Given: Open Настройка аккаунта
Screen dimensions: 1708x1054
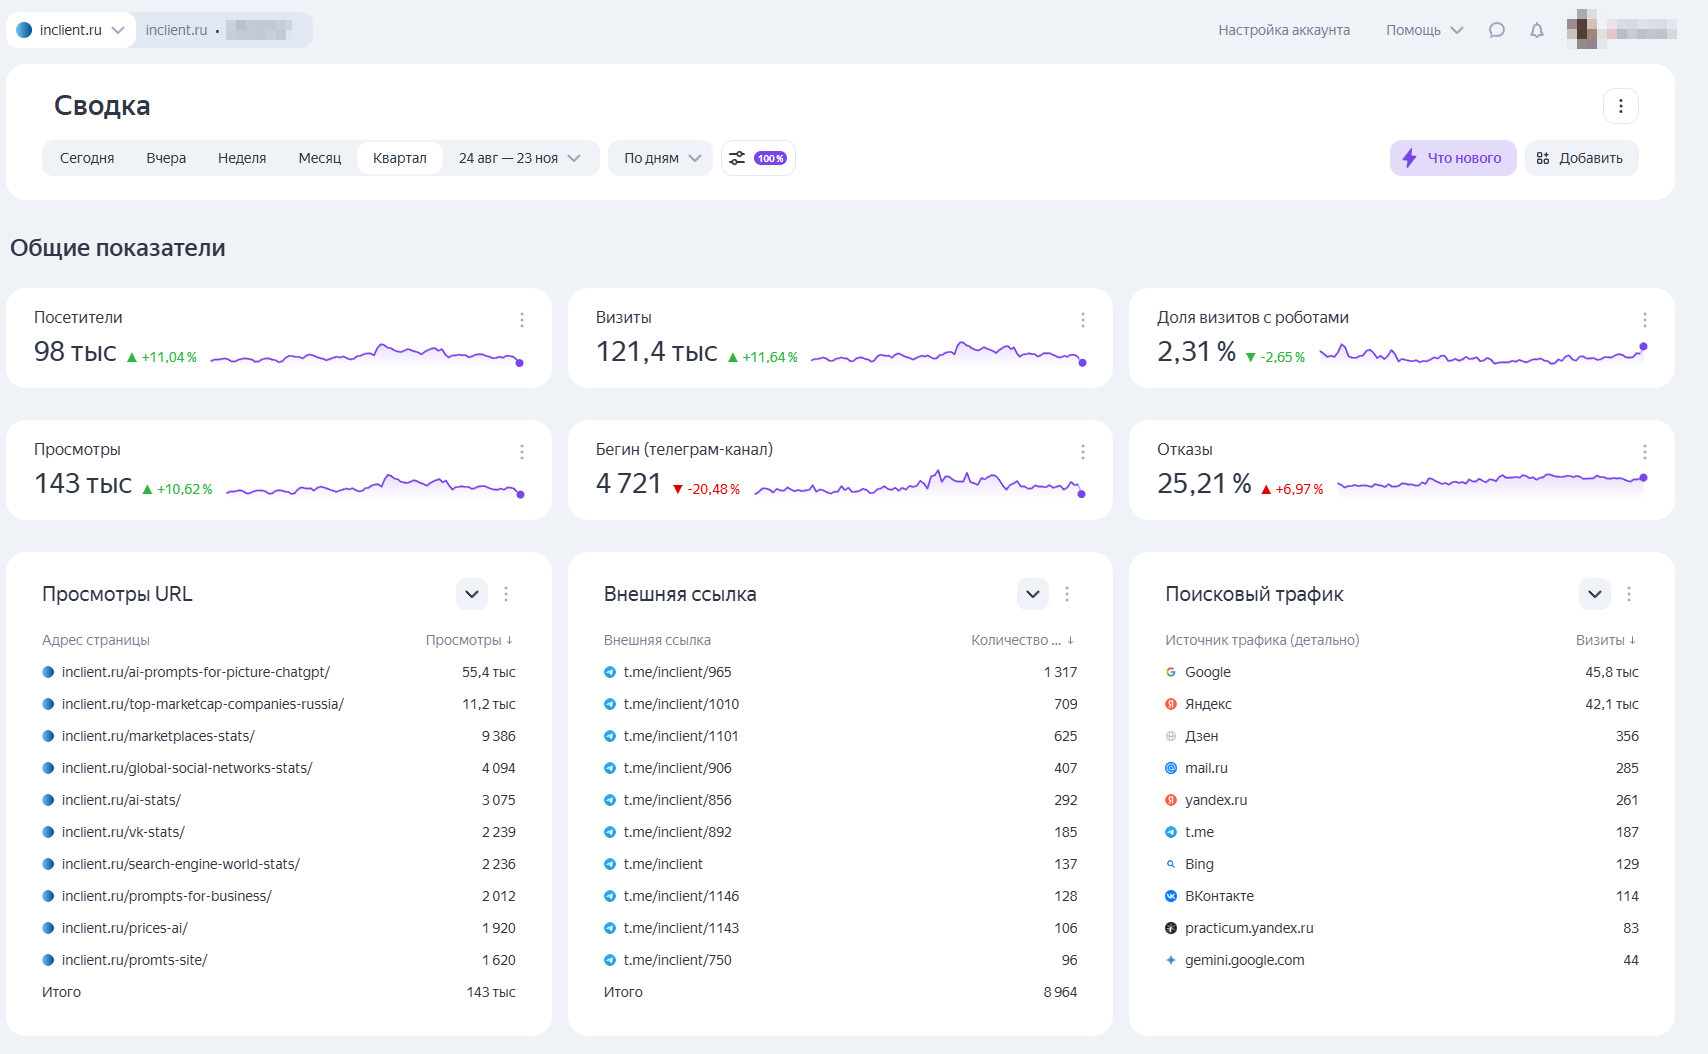Looking at the screenshot, I should [x=1283, y=30].
